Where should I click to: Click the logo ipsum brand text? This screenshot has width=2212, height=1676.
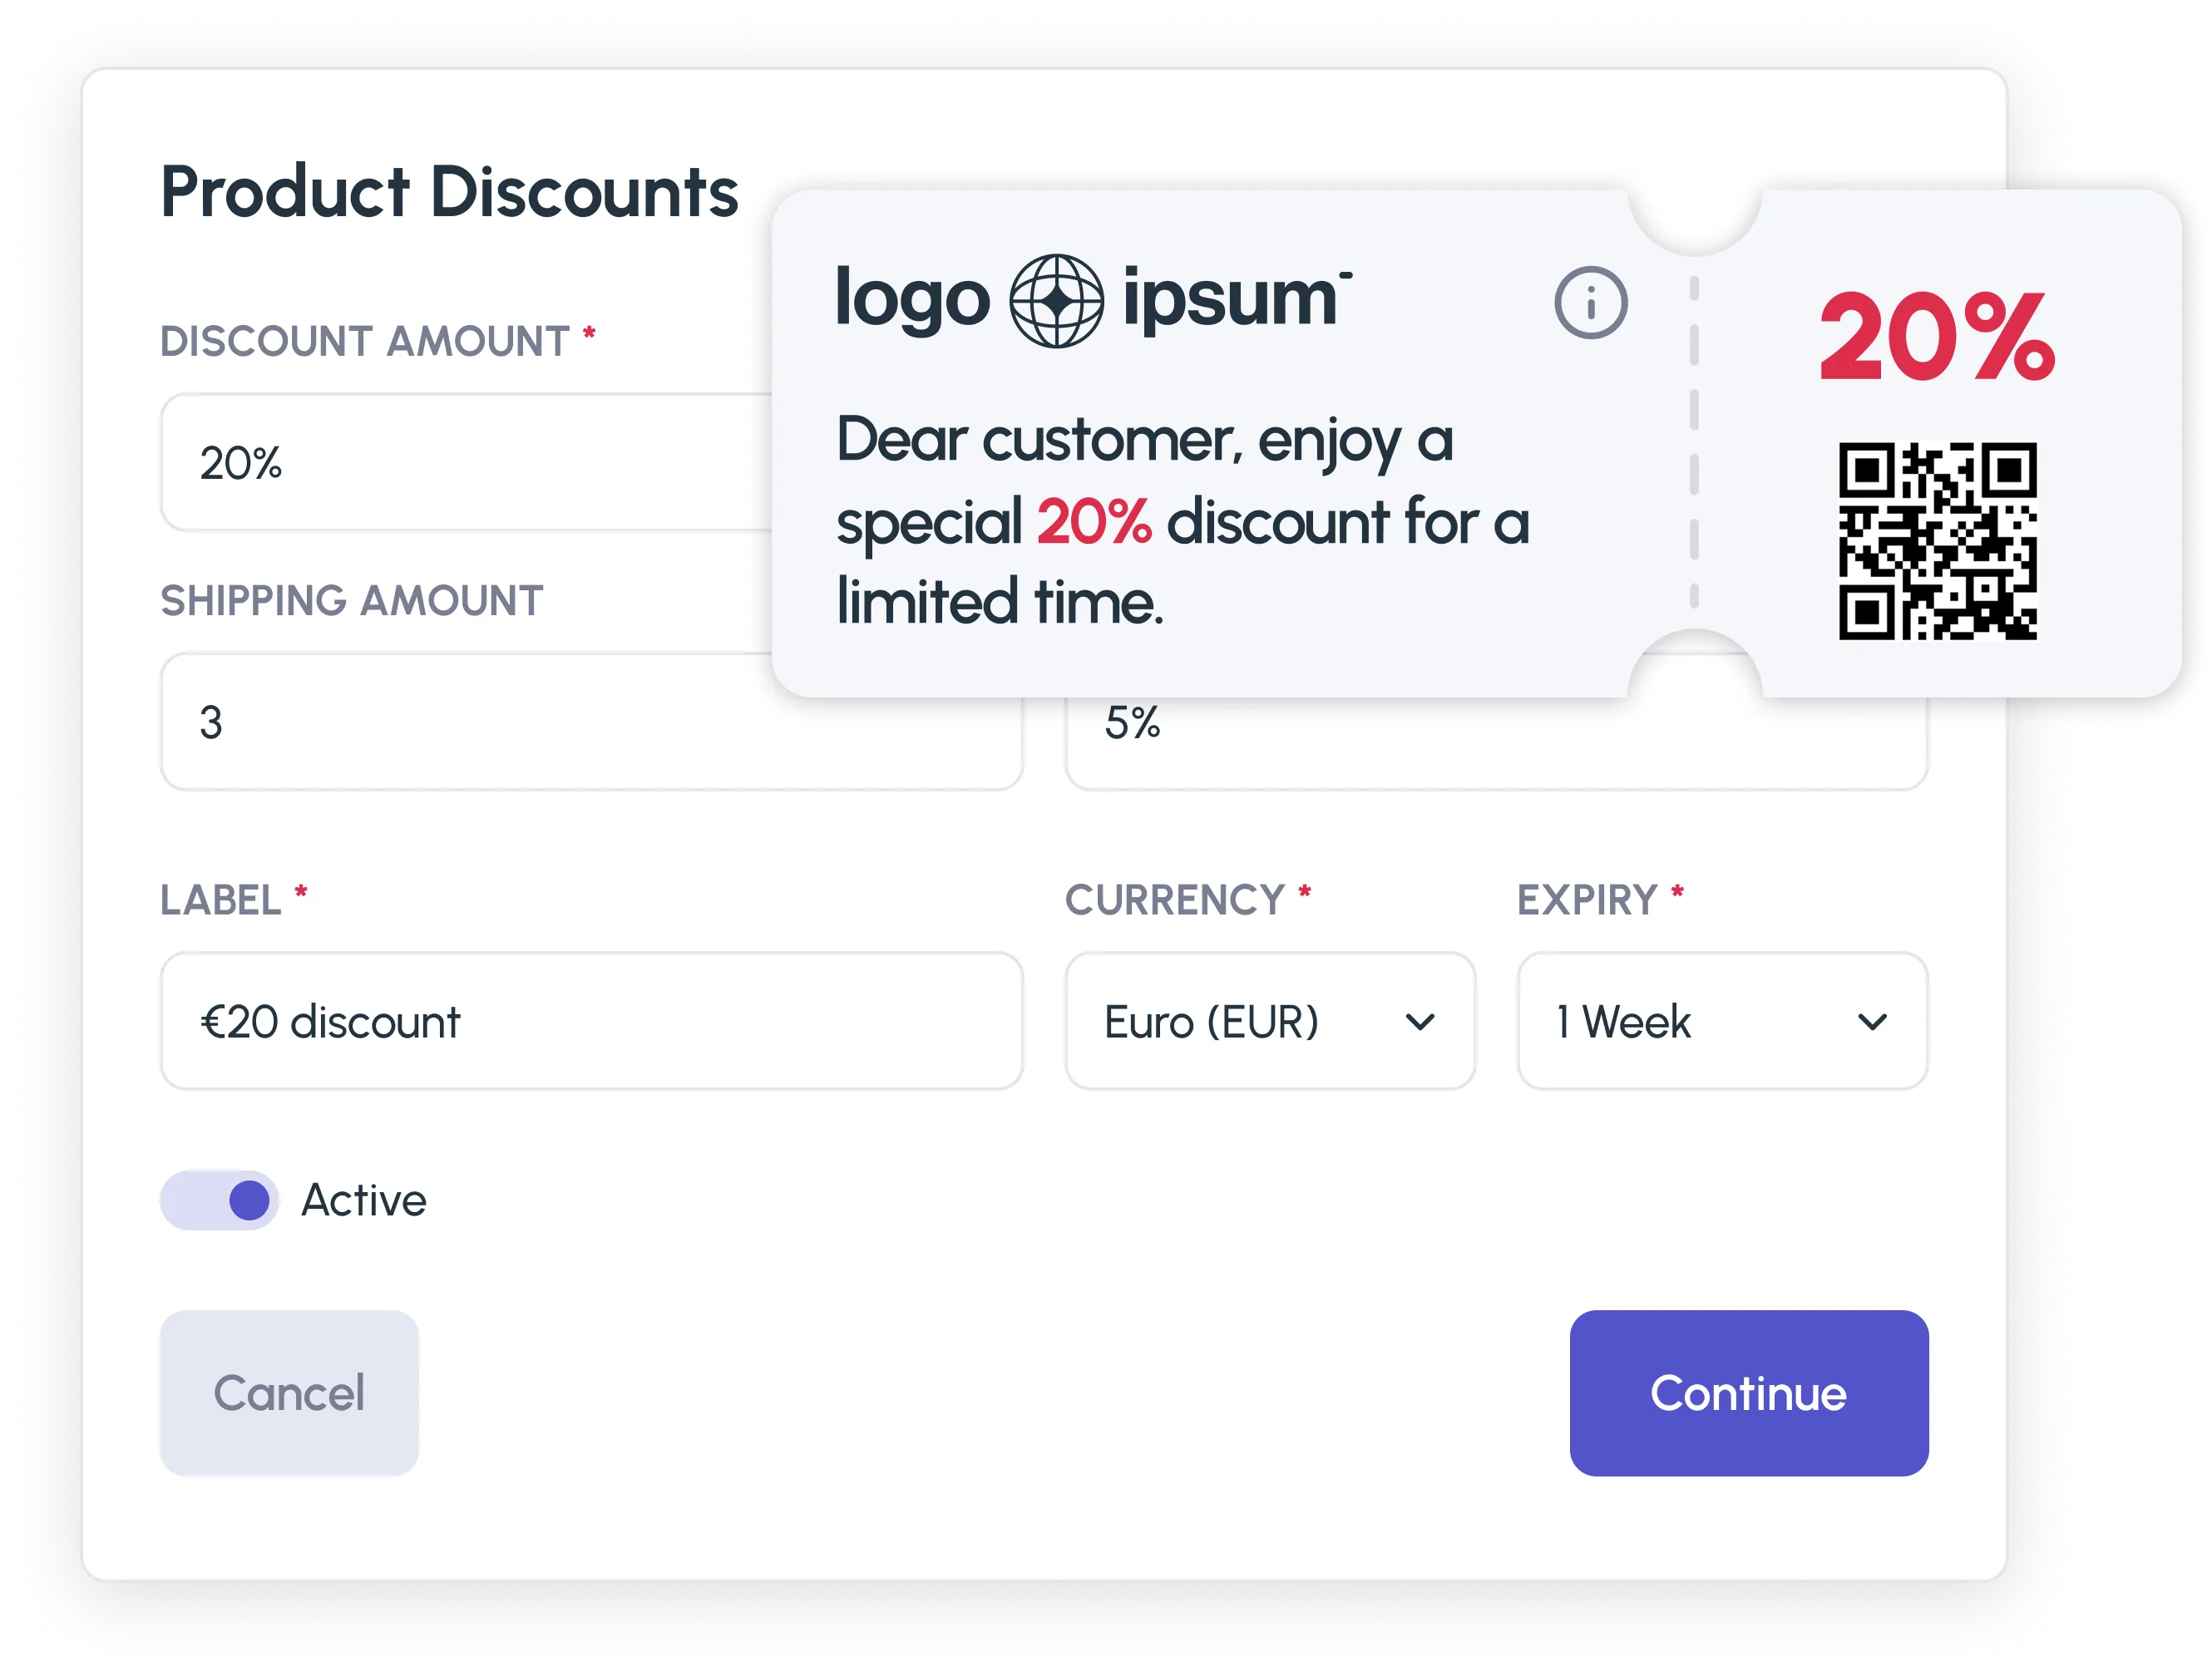point(1230,298)
